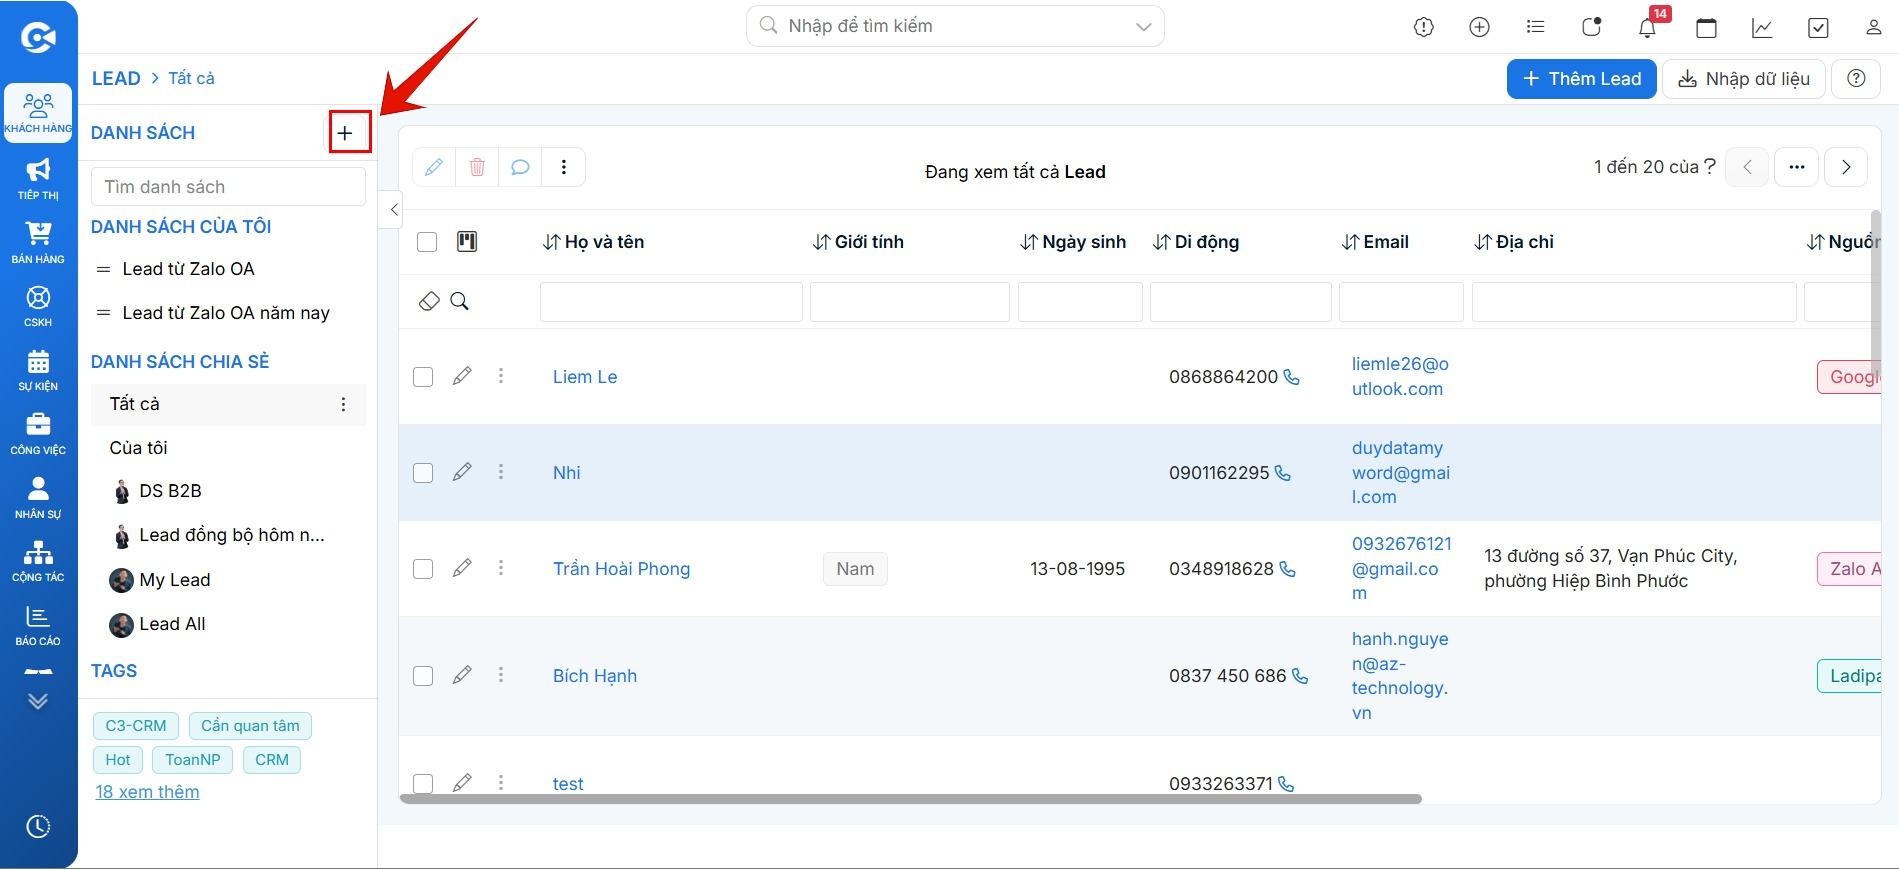This screenshot has height=870, width=1899.
Task: Open the chart analytics icon in header
Action: (1762, 27)
